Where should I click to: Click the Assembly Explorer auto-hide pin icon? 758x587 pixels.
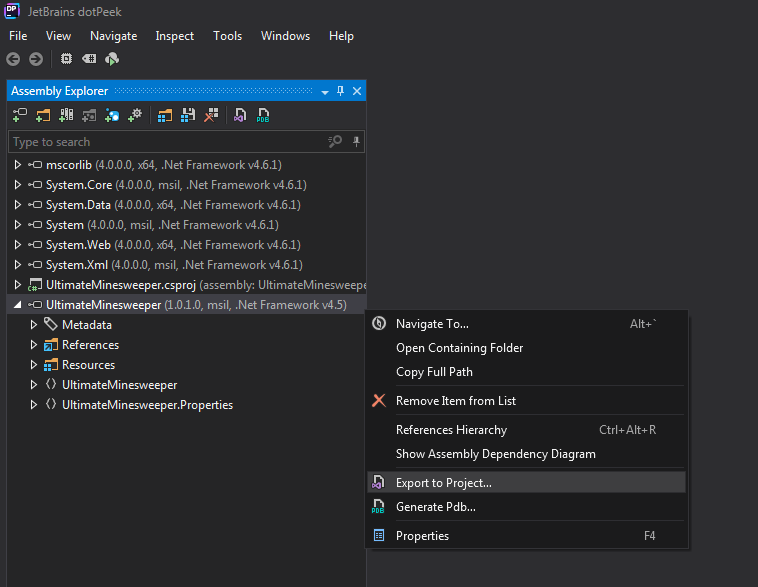point(340,91)
